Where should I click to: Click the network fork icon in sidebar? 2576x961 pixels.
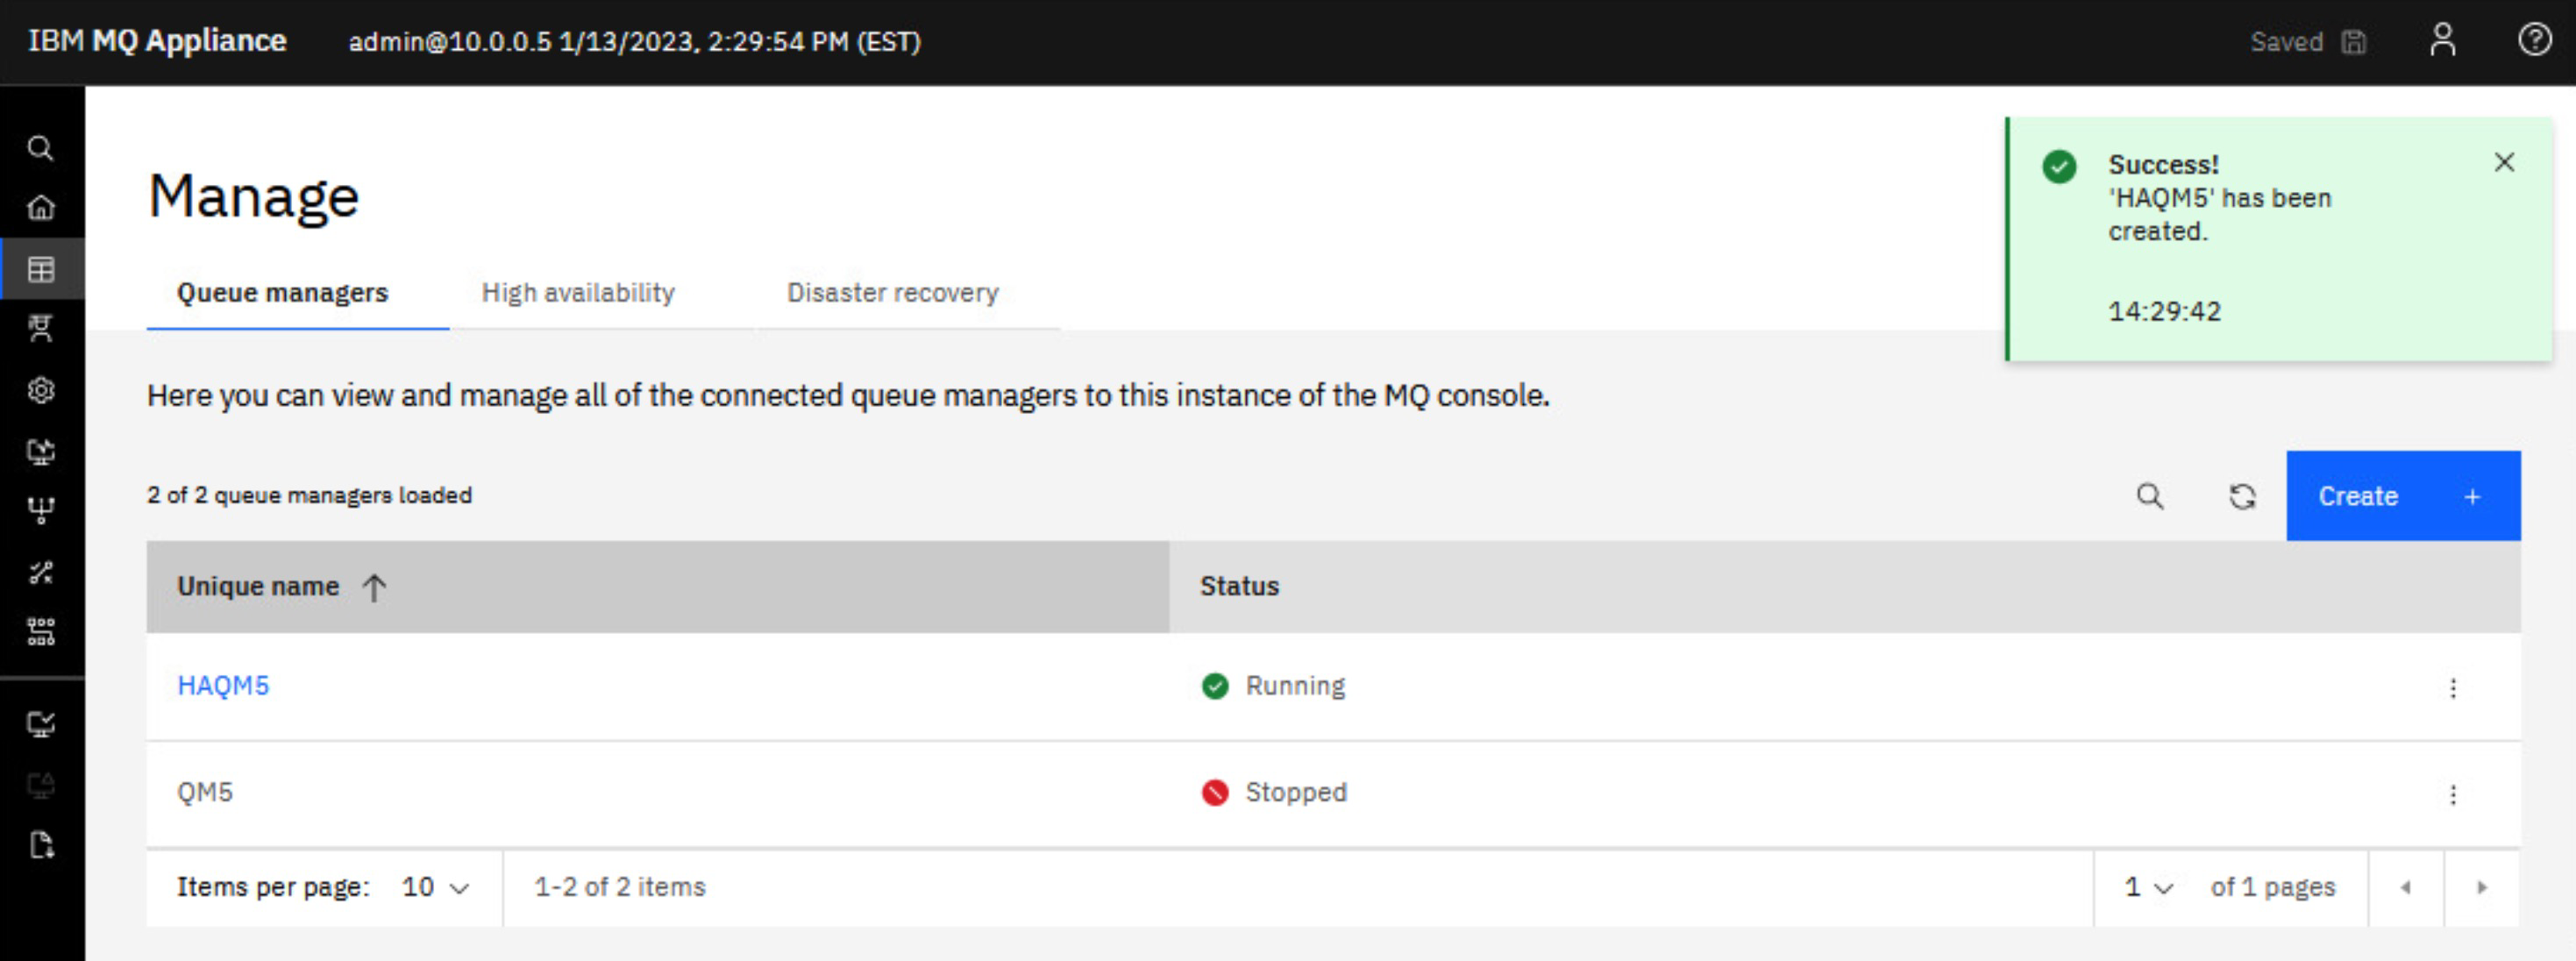pos(40,511)
